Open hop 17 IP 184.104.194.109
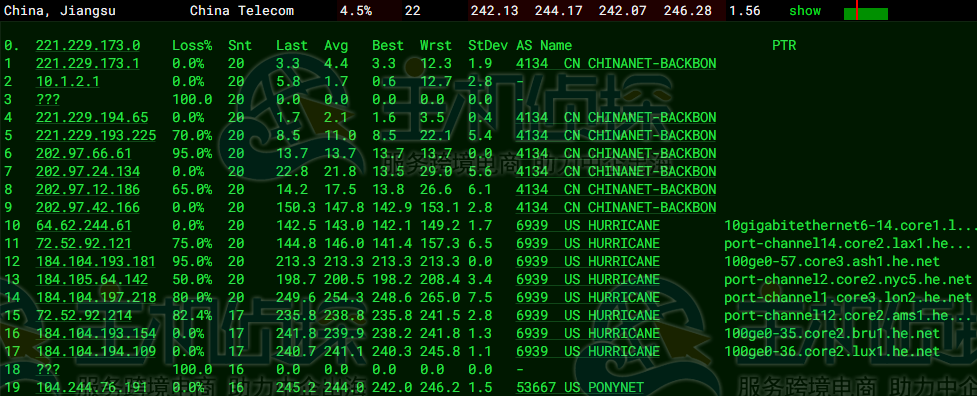The width and height of the screenshot is (977, 396). point(95,352)
